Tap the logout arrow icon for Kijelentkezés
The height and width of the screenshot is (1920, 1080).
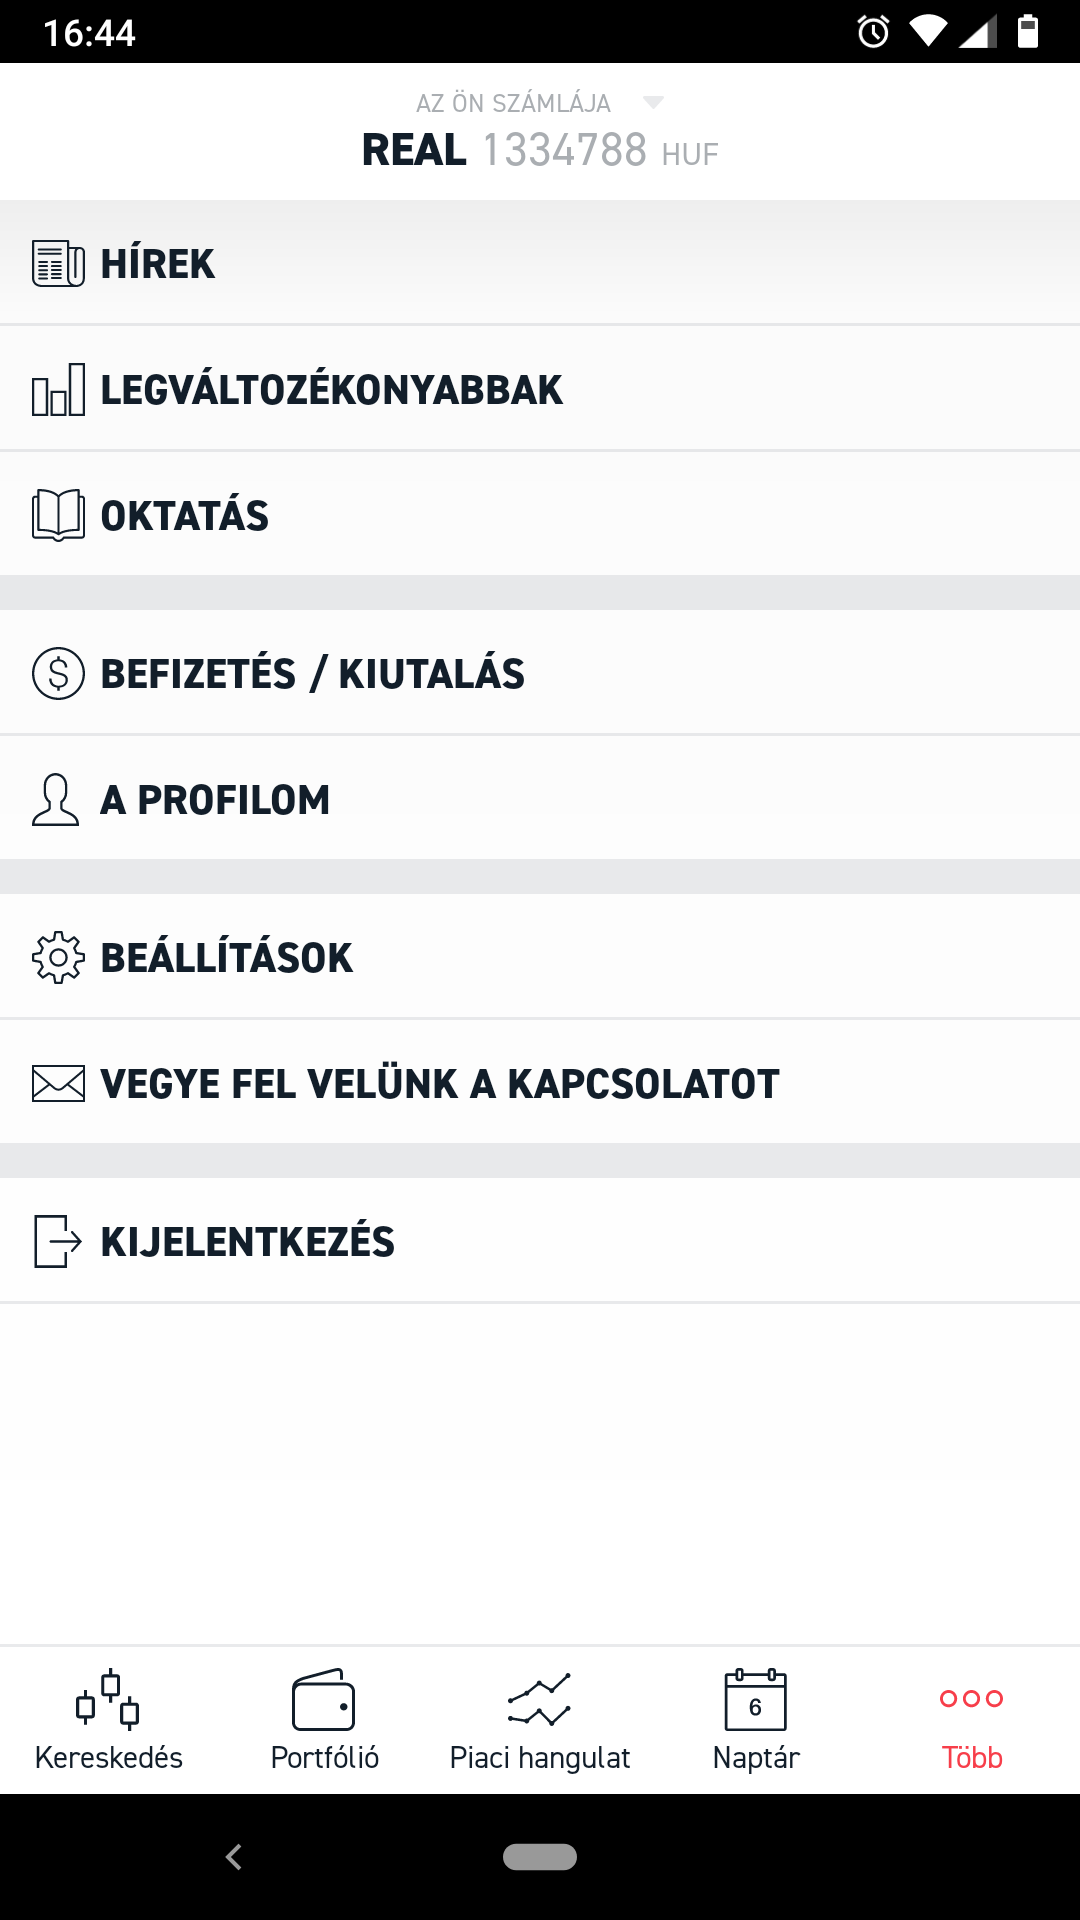click(58, 1242)
